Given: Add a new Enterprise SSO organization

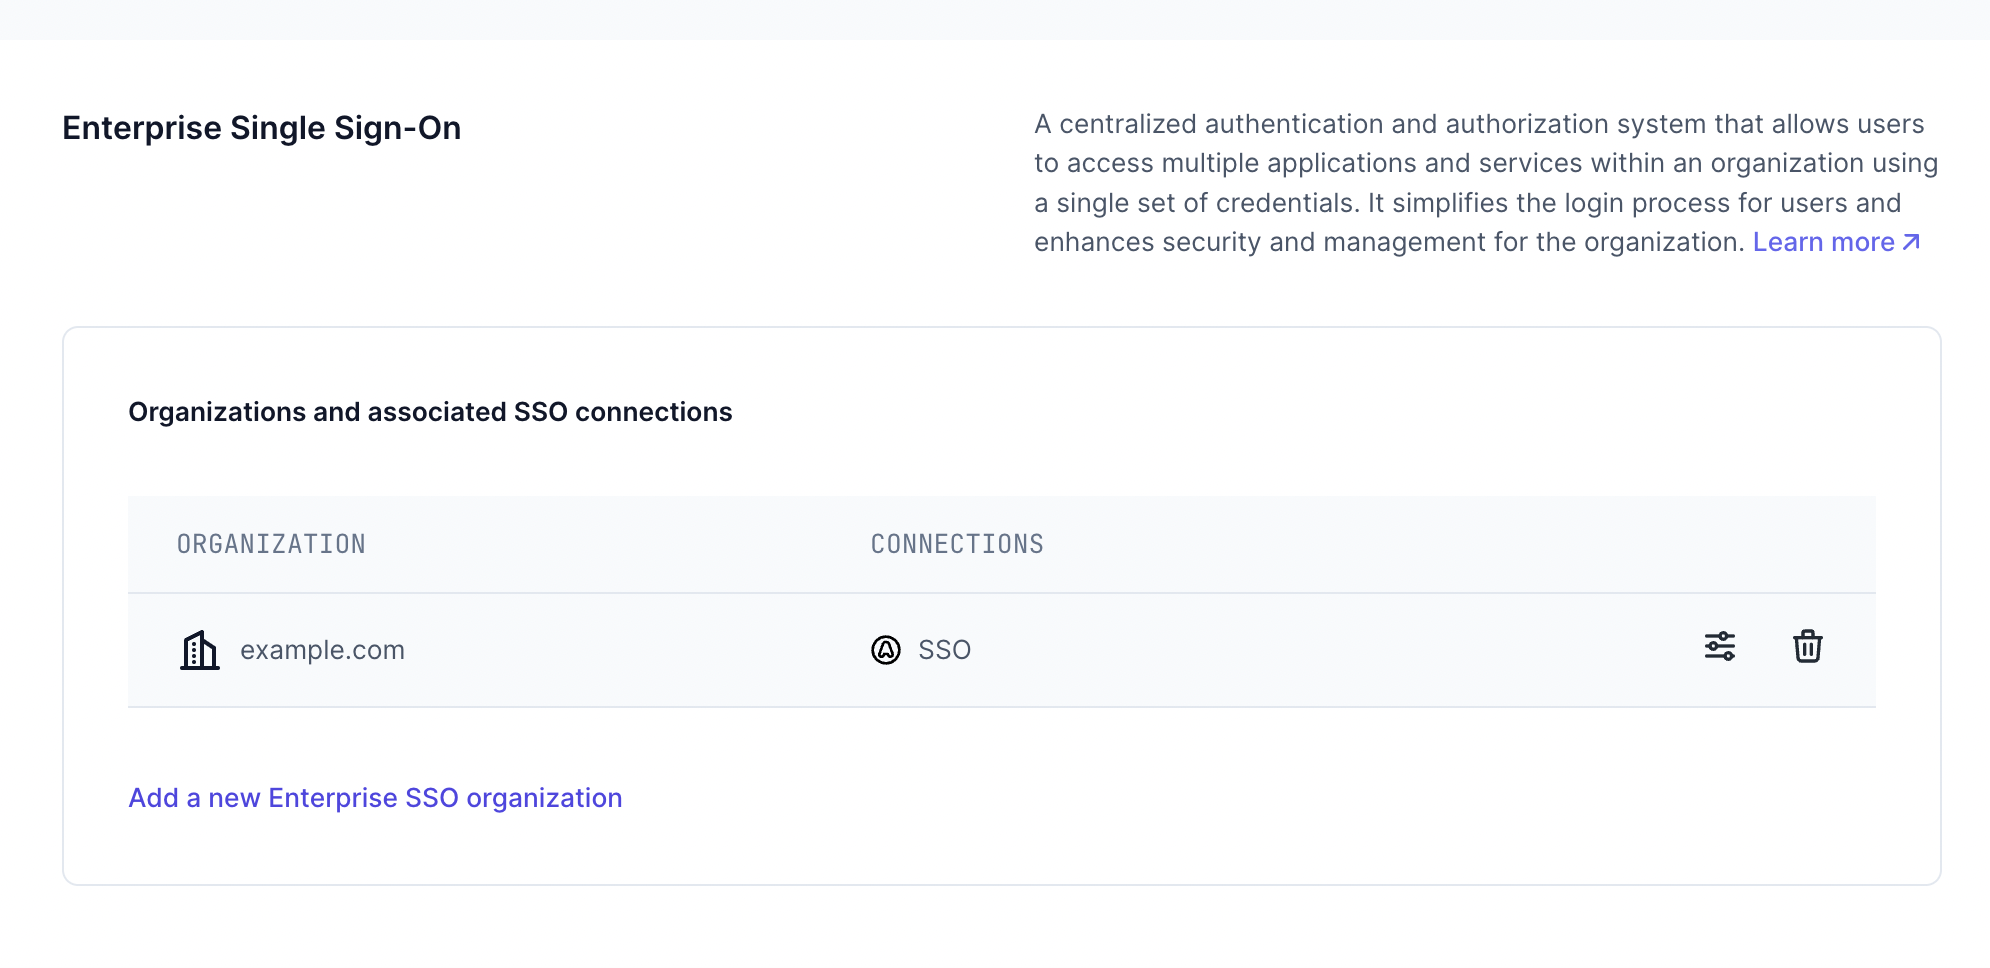Looking at the screenshot, I should pyautogui.click(x=375, y=798).
